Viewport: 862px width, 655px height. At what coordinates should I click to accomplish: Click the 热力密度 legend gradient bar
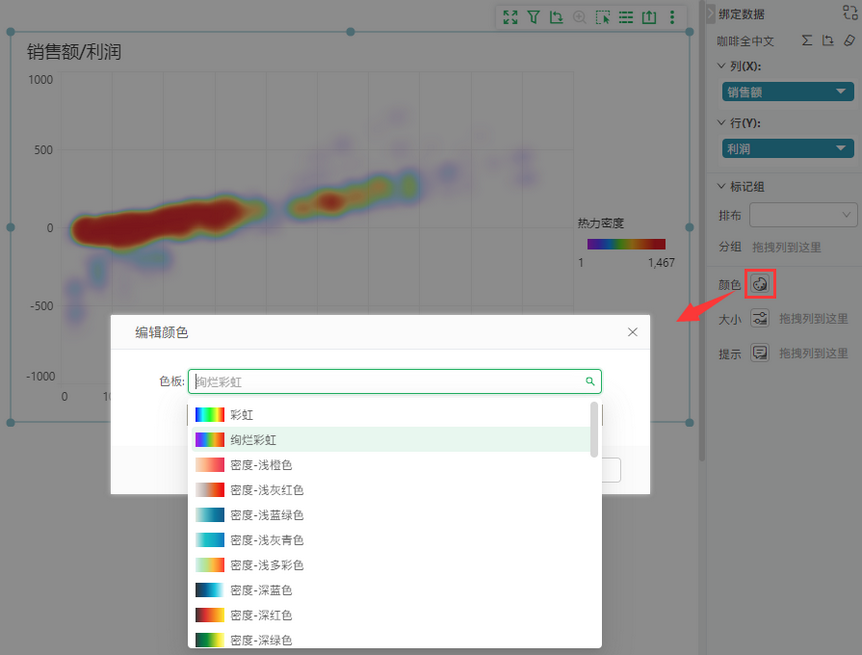626,244
